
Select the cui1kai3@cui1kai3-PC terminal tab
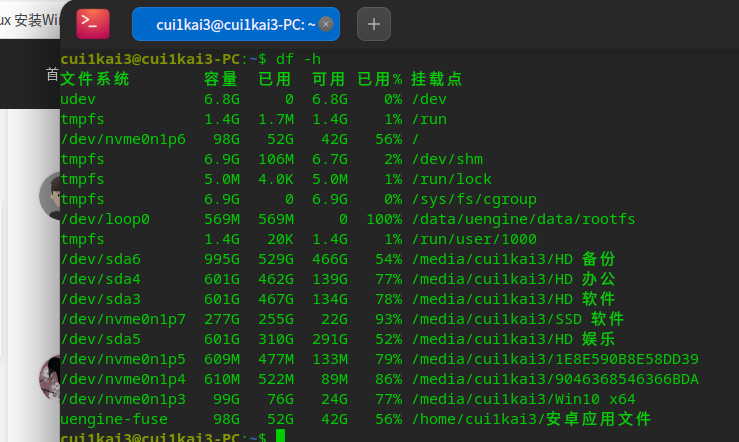point(230,24)
